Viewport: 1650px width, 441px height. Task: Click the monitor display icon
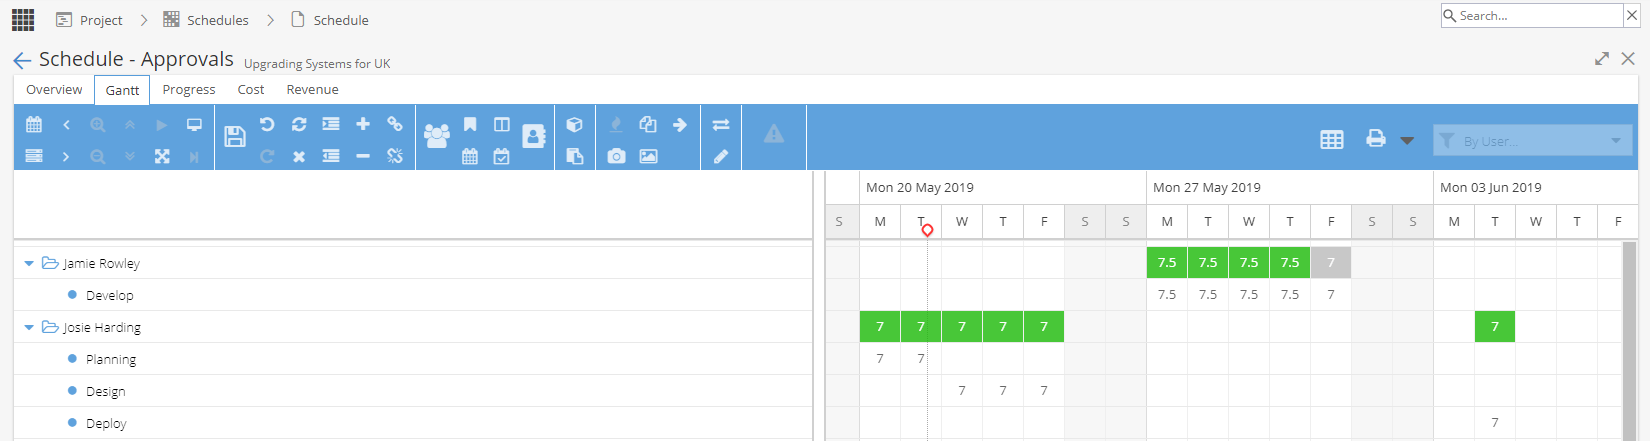click(194, 125)
